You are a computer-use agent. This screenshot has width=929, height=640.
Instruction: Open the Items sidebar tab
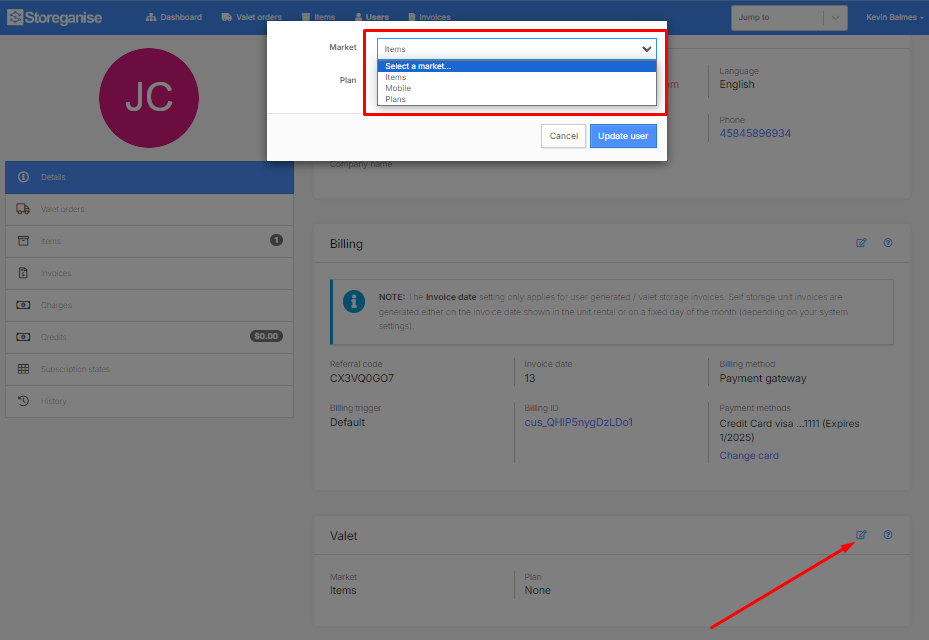149,241
